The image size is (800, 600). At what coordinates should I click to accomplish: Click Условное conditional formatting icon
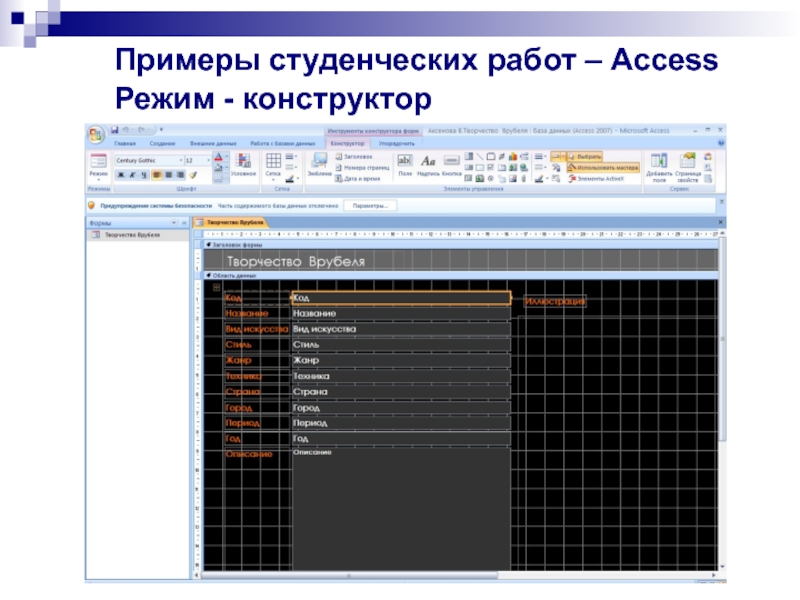tap(243, 165)
